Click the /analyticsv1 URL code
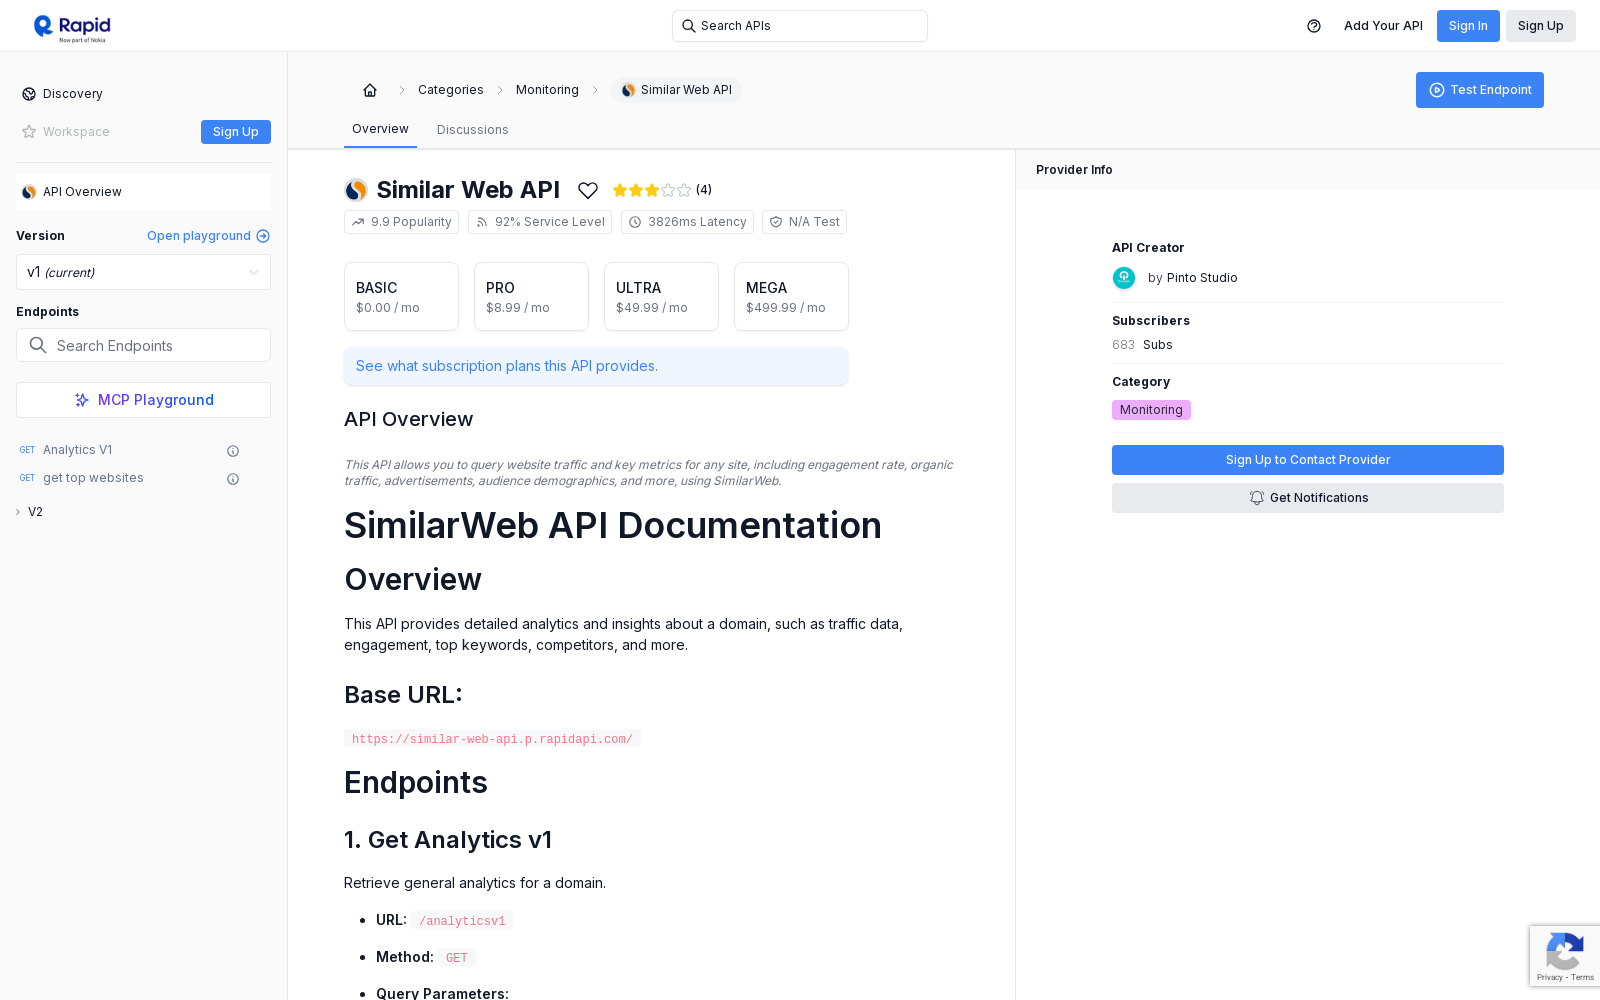The height and width of the screenshot is (1000, 1600). [462, 921]
